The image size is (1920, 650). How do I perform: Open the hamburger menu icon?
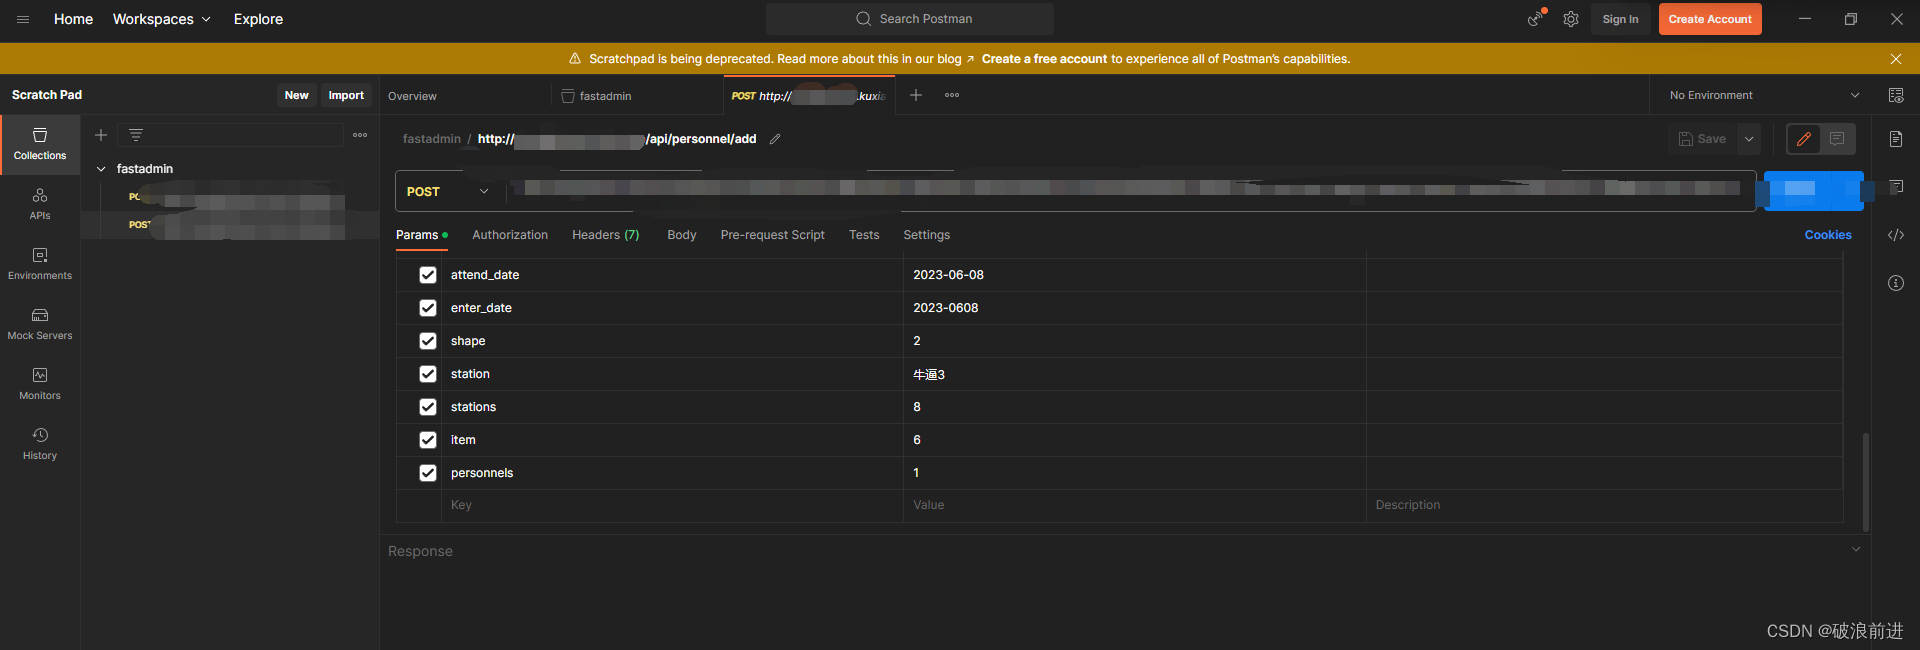(x=23, y=19)
